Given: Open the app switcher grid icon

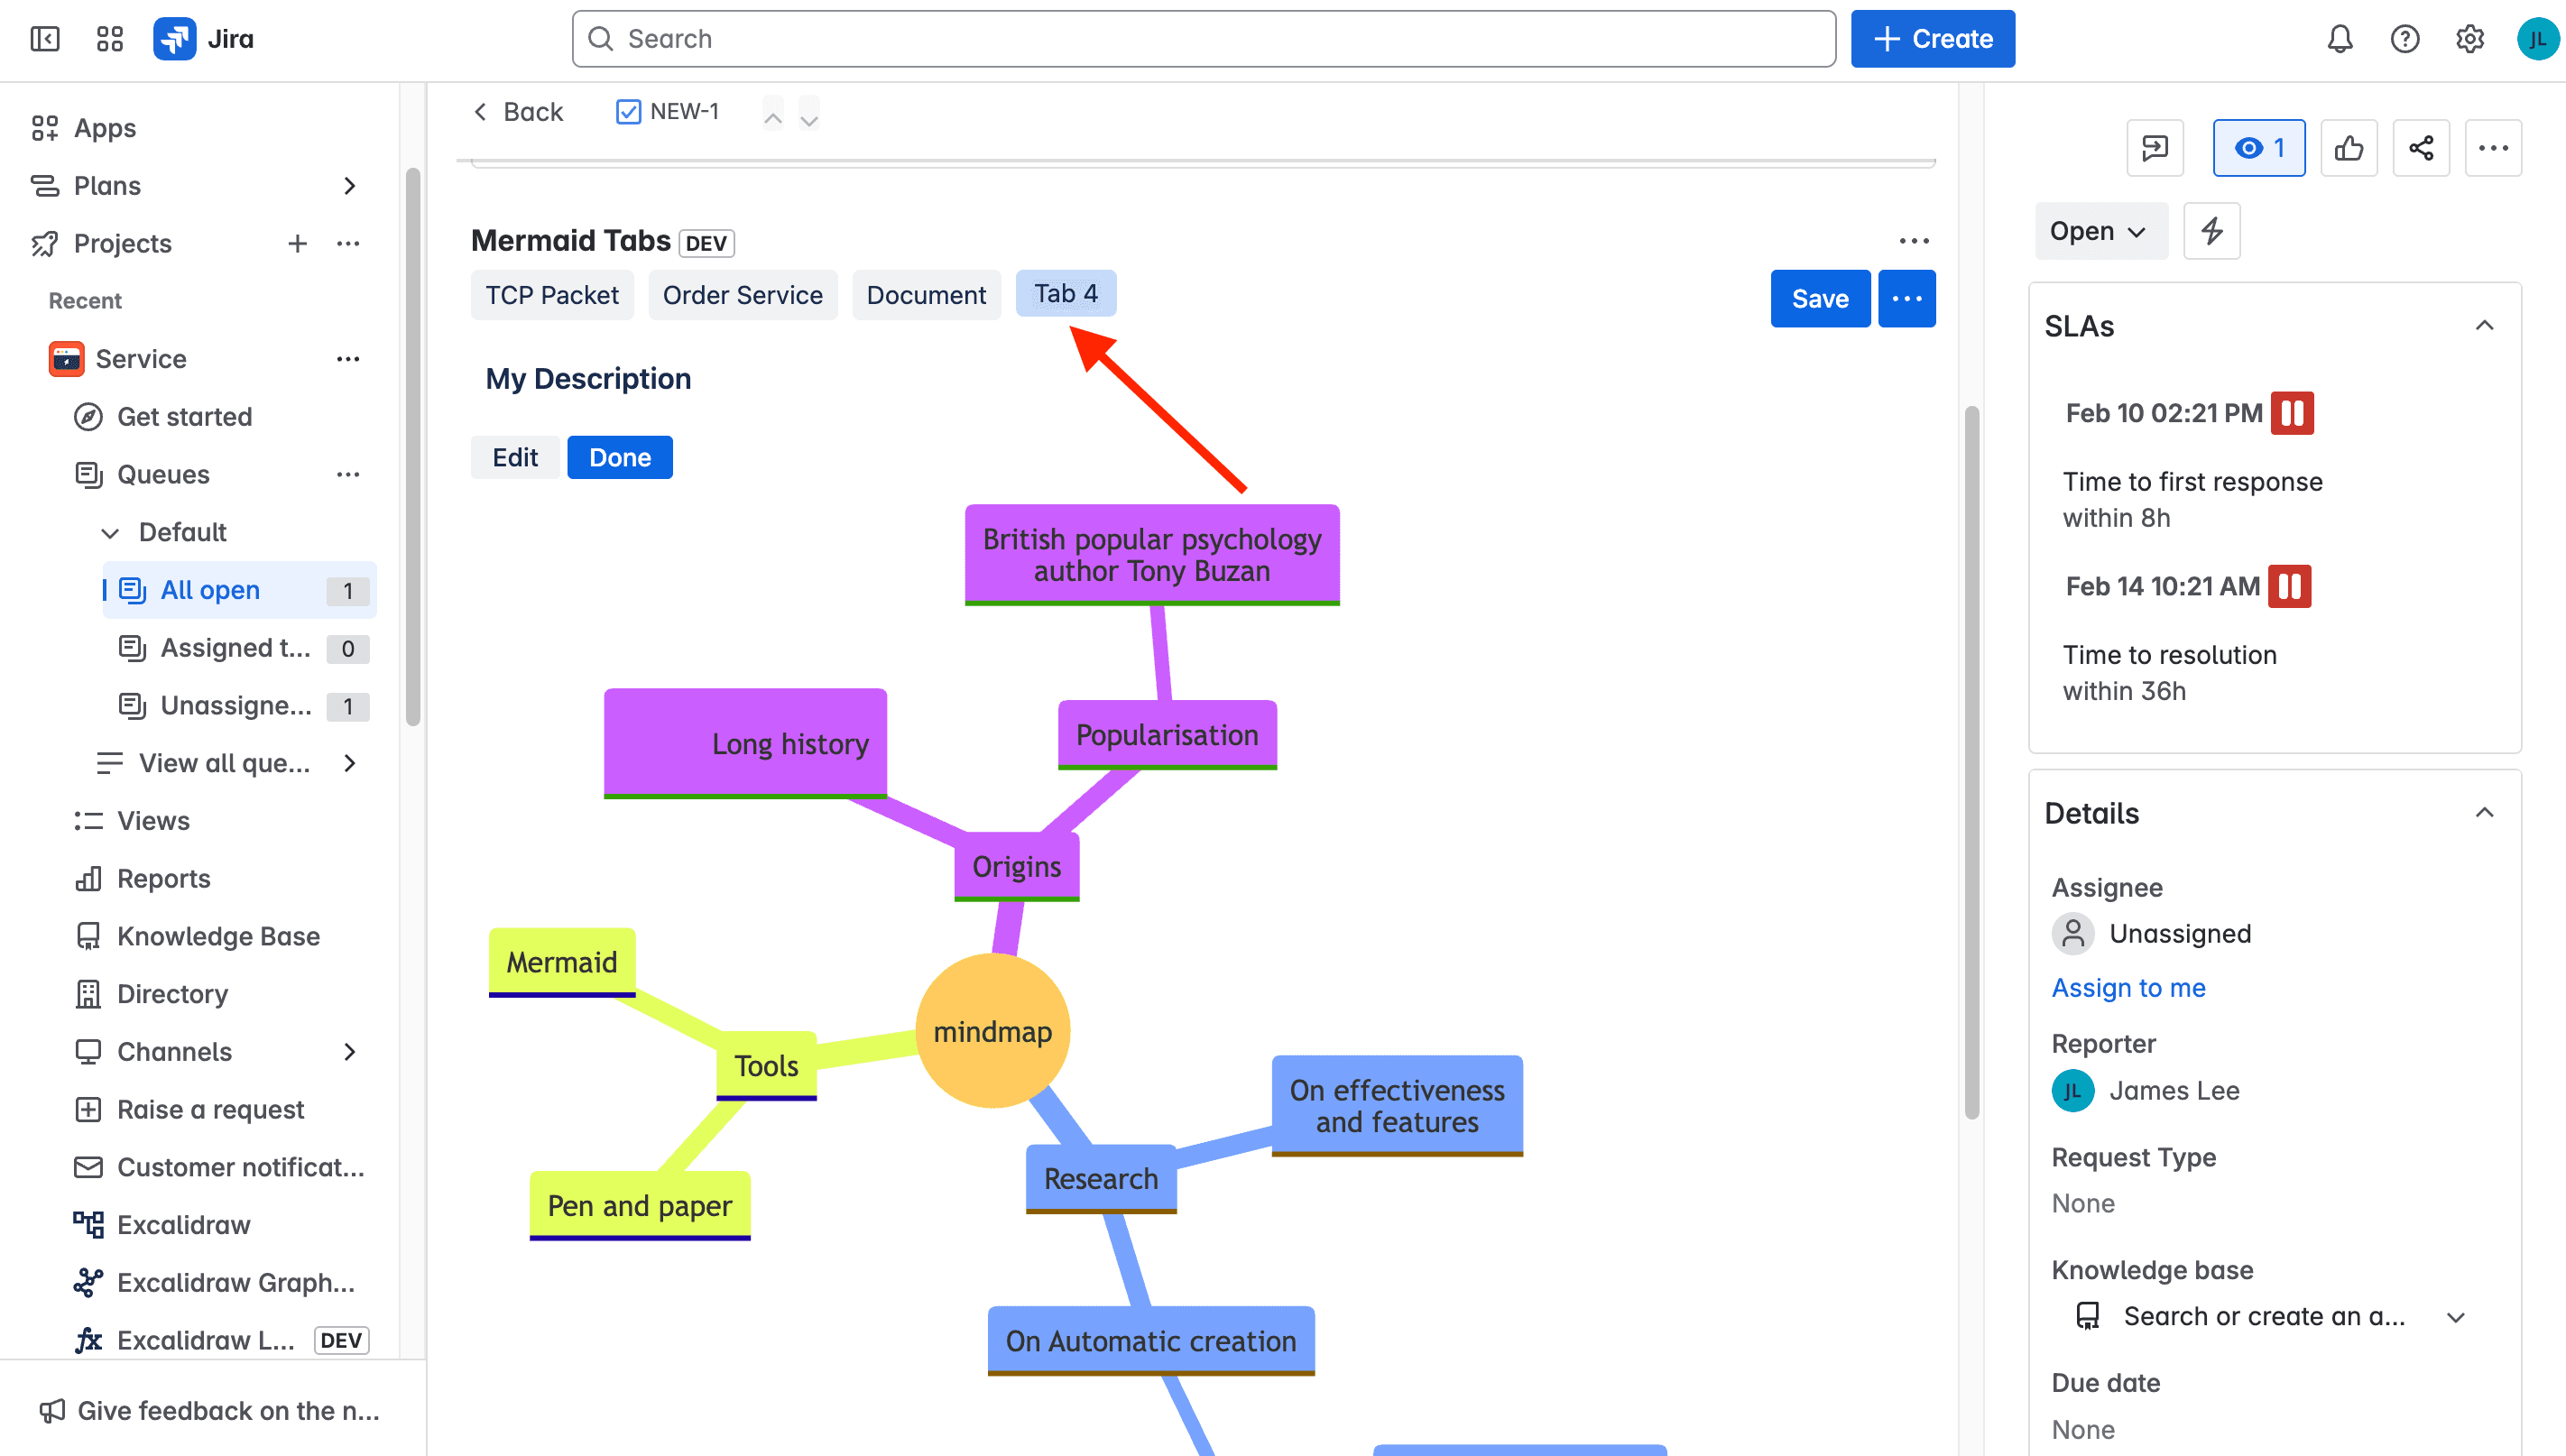Looking at the screenshot, I should pyautogui.click(x=110, y=39).
